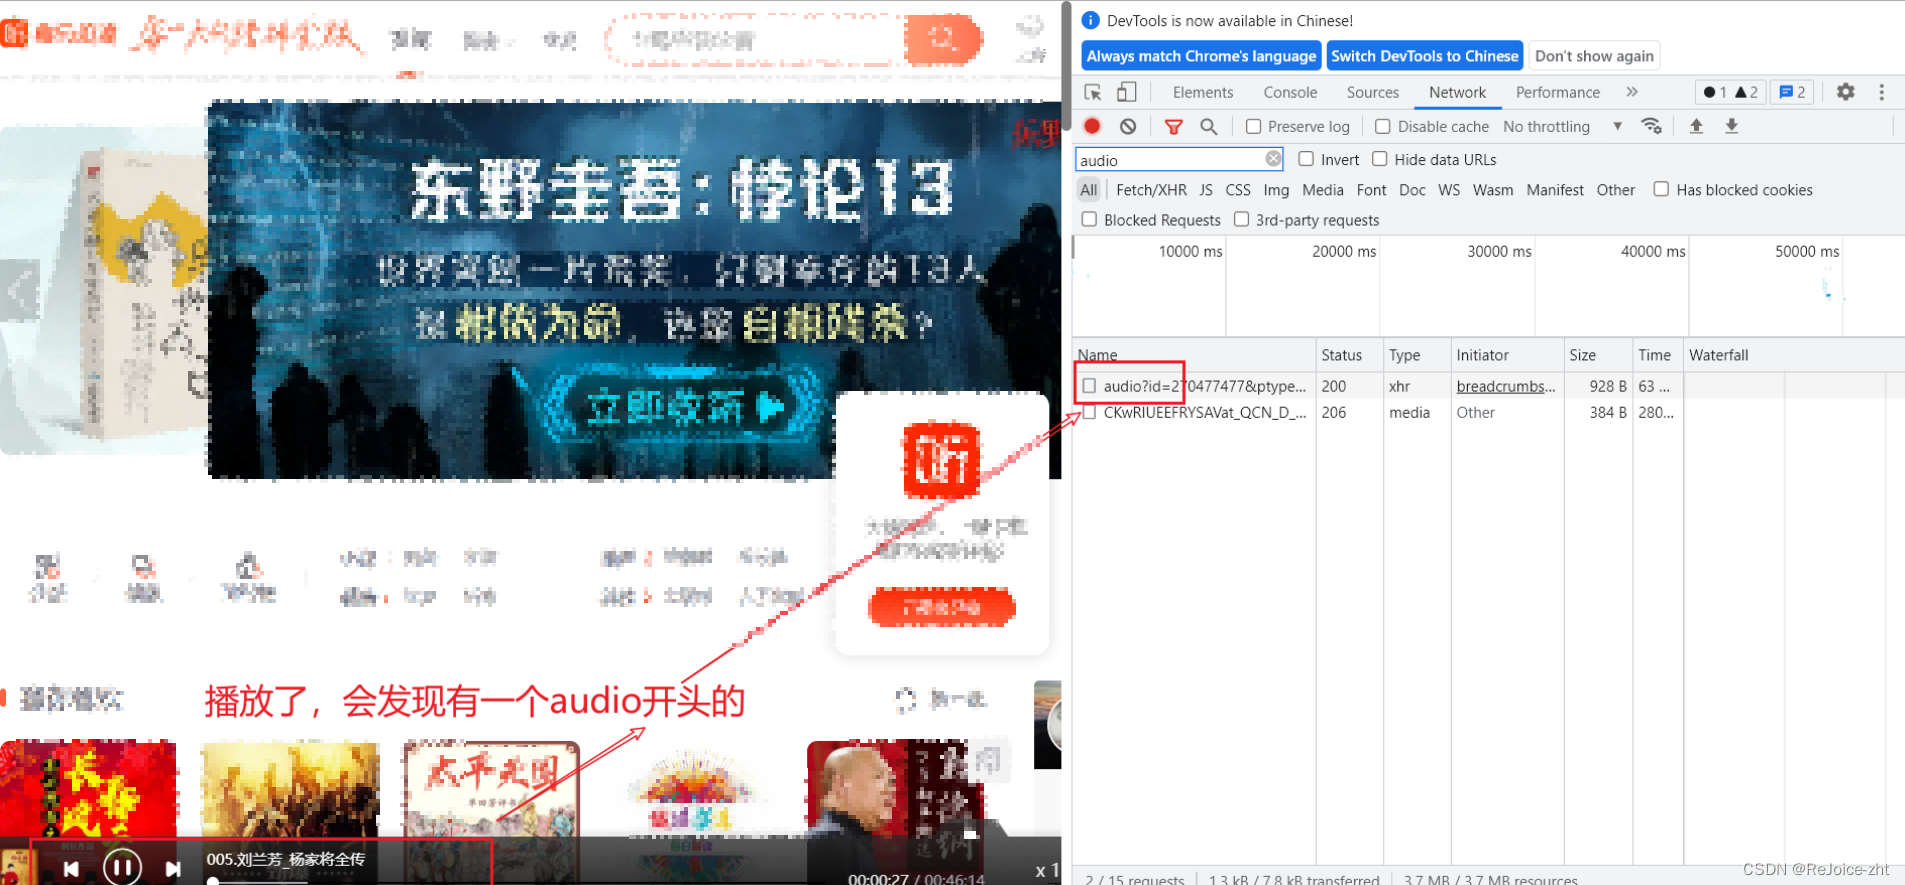The height and width of the screenshot is (885, 1905).
Task: Check the audio?id request row checkbox
Action: pyautogui.click(x=1090, y=386)
